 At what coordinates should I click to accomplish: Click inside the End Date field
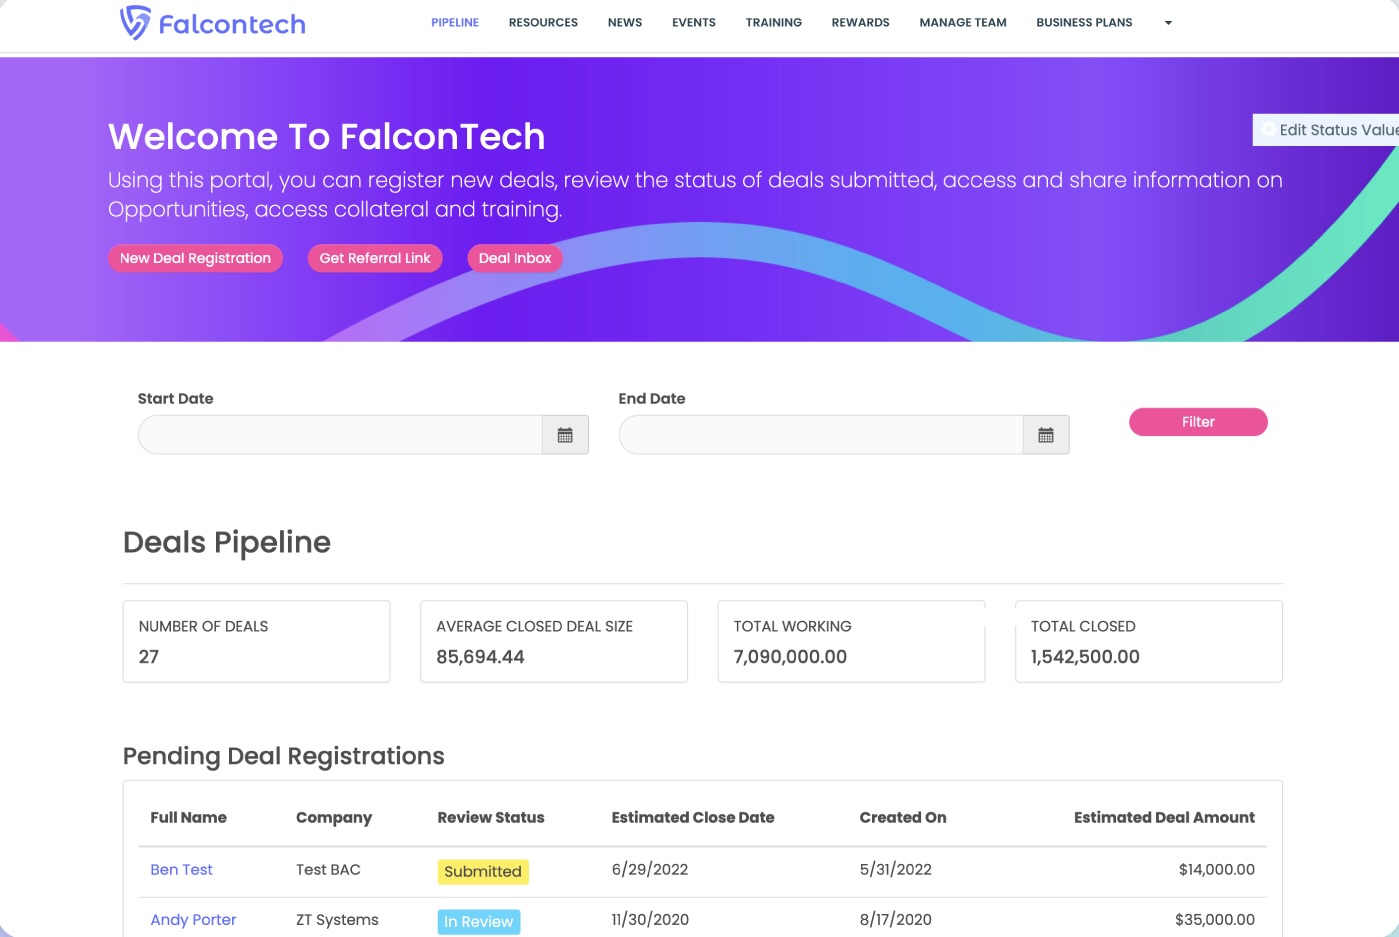coord(821,435)
